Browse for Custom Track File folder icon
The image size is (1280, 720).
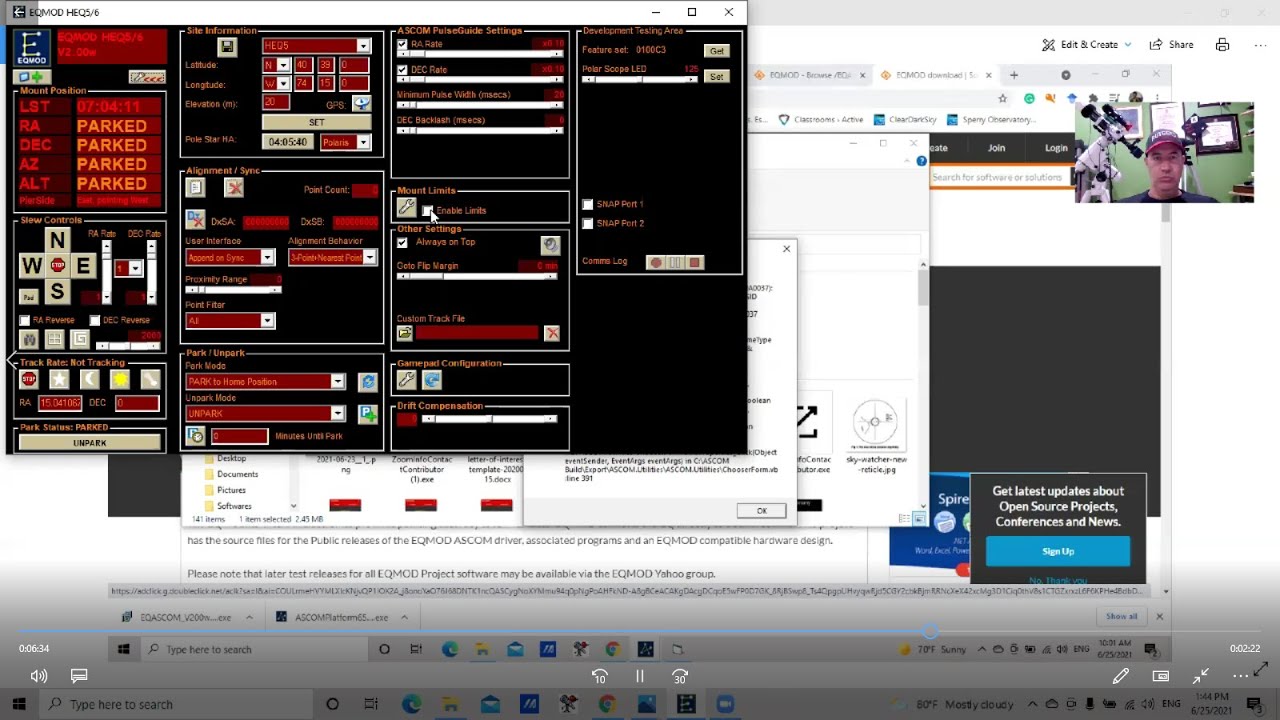click(x=405, y=333)
